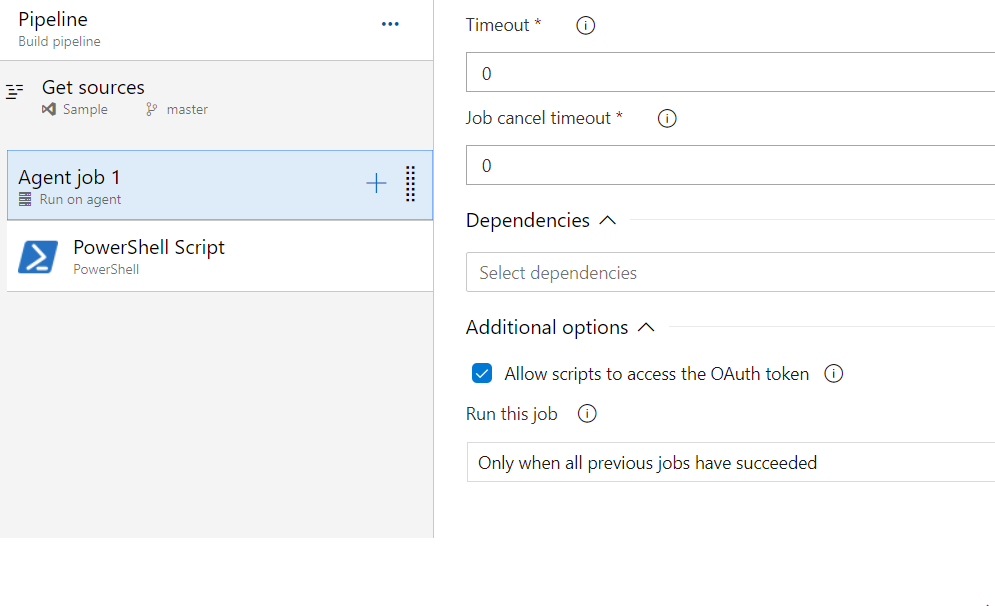
Task: Show the Job cancel timeout info icon
Action: [667, 119]
